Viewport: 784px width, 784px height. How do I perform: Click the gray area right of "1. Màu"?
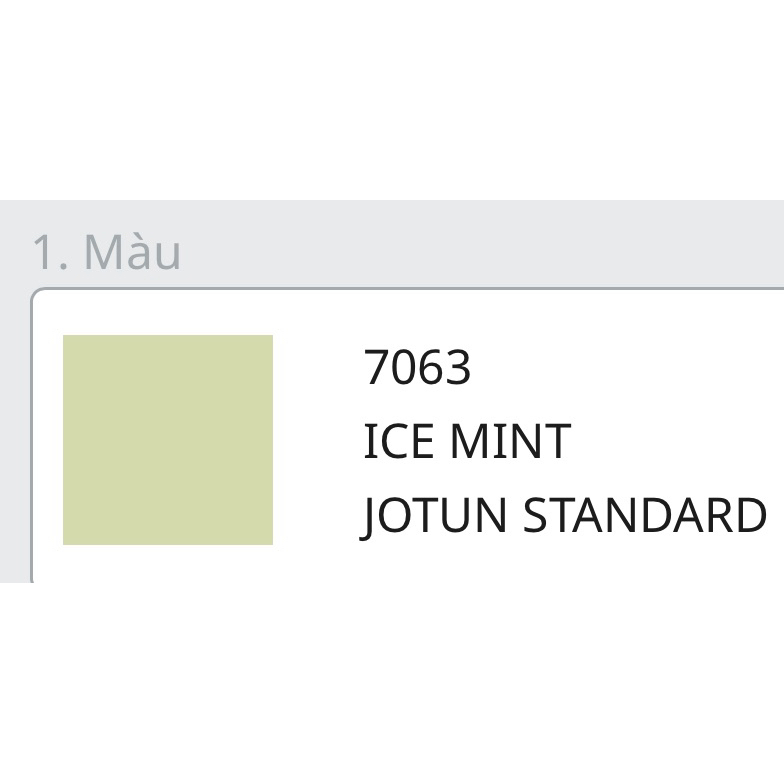pyautogui.click(x=480, y=250)
